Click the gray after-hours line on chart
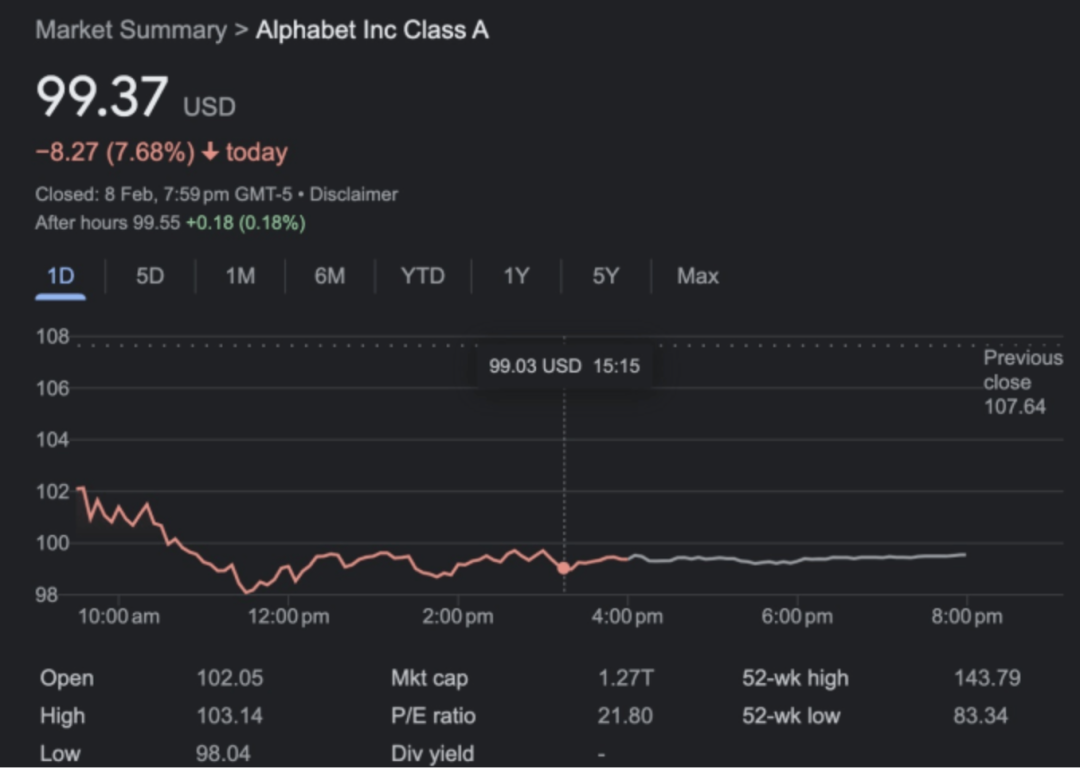 tap(800, 559)
